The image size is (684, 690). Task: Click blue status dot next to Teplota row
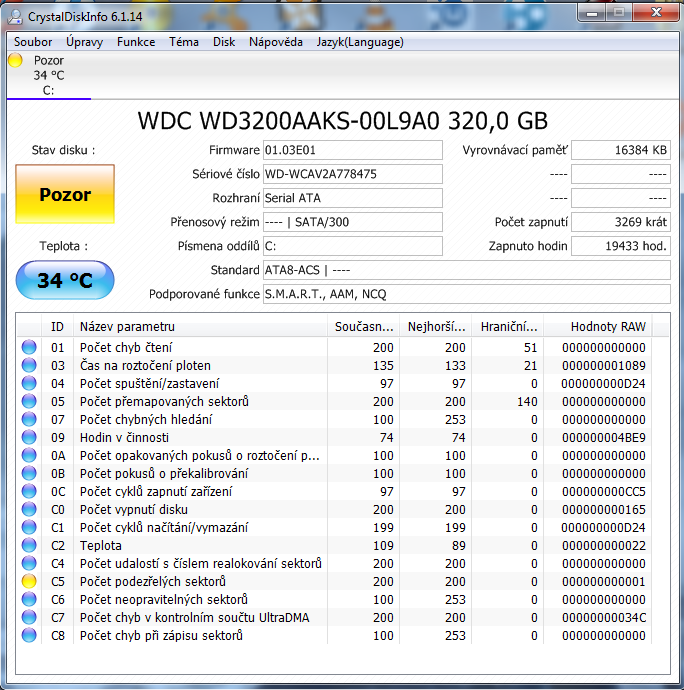pyautogui.click(x=29, y=545)
